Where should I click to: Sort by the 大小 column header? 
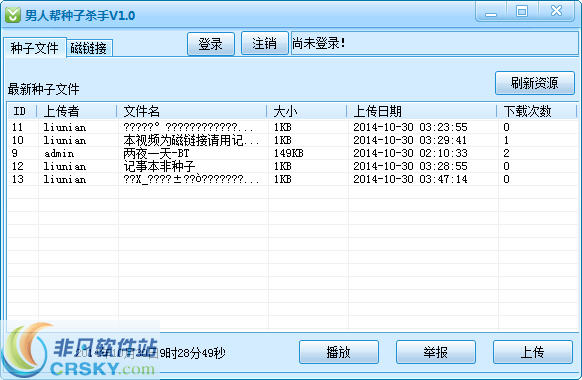(x=307, y=111)
